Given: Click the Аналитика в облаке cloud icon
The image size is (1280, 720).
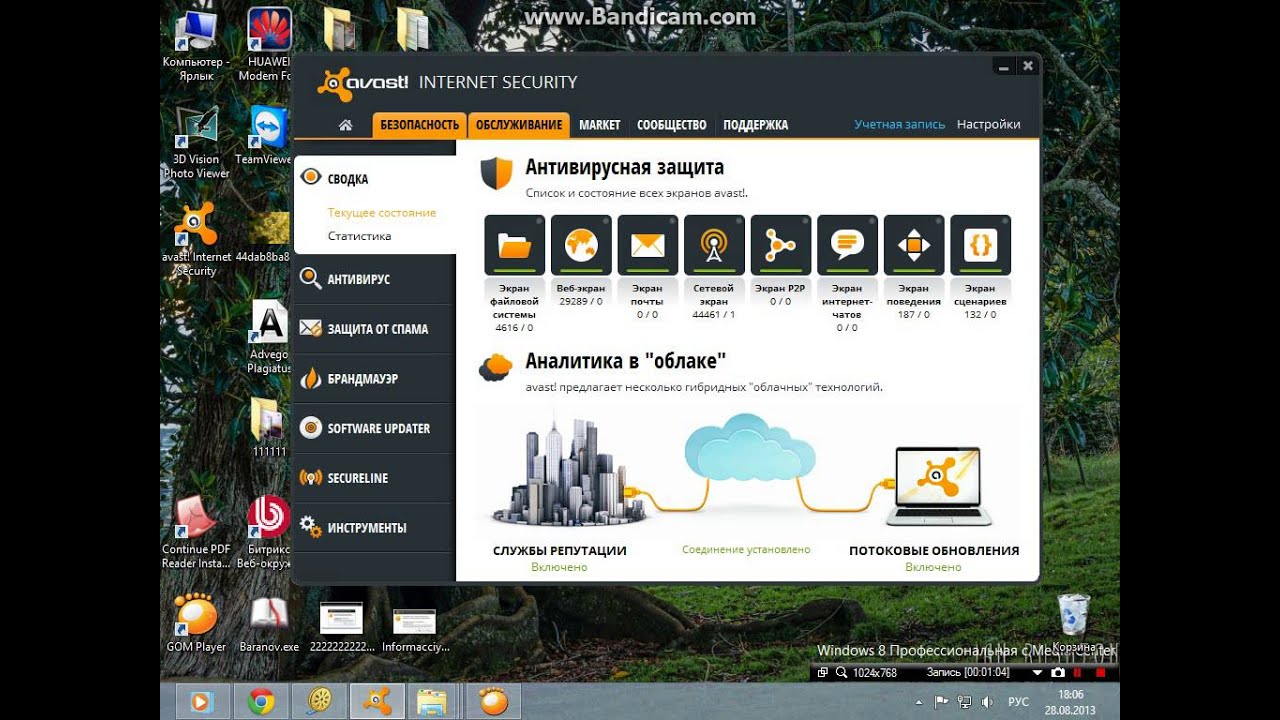Looking at the screenshot, I should tap(495, 367).
